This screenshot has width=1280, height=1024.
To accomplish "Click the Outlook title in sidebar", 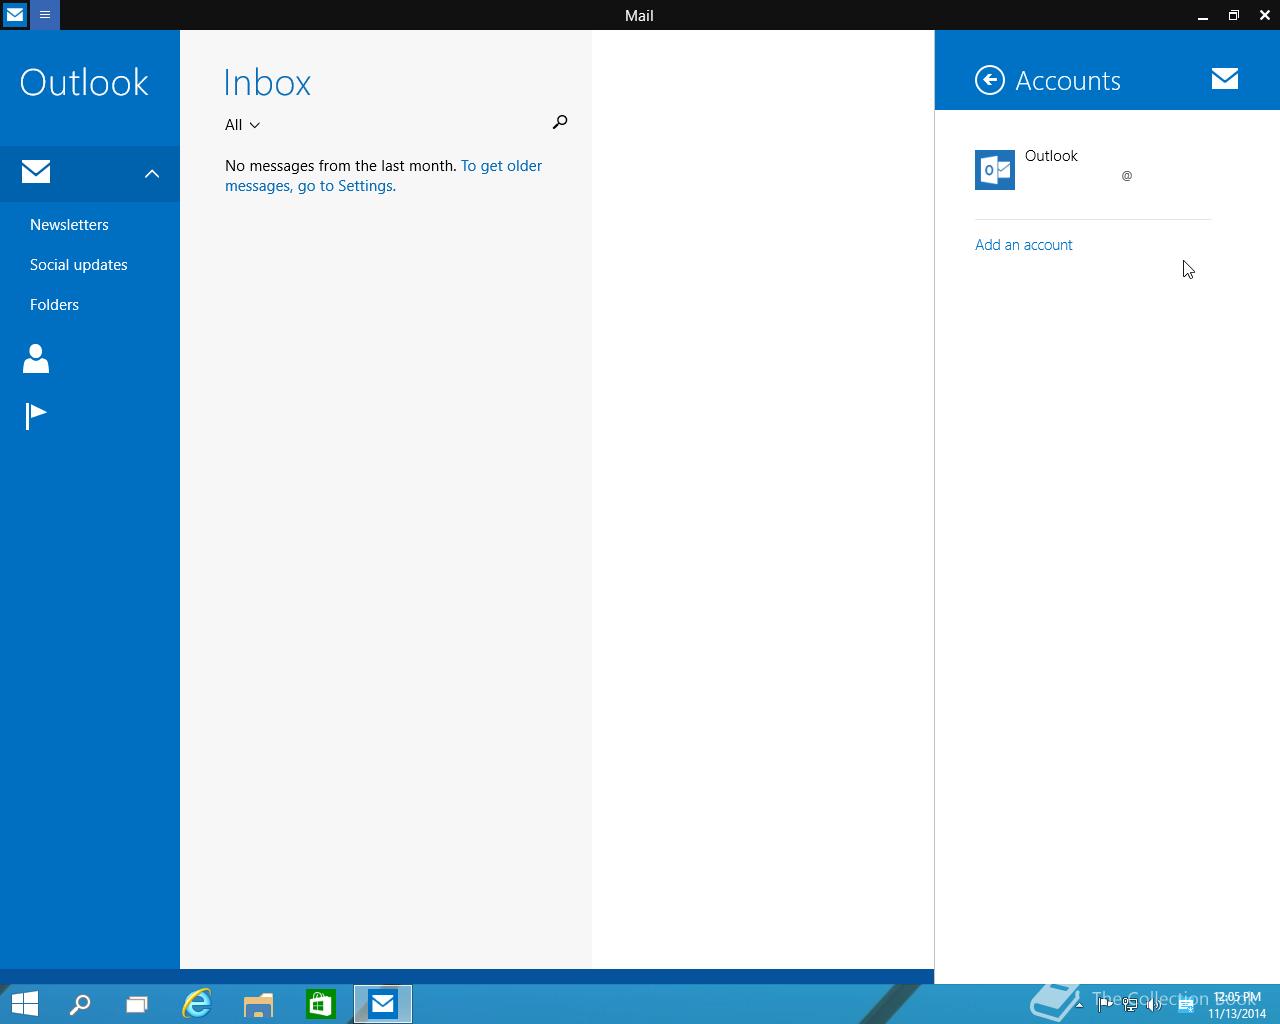I will (84, 82).
